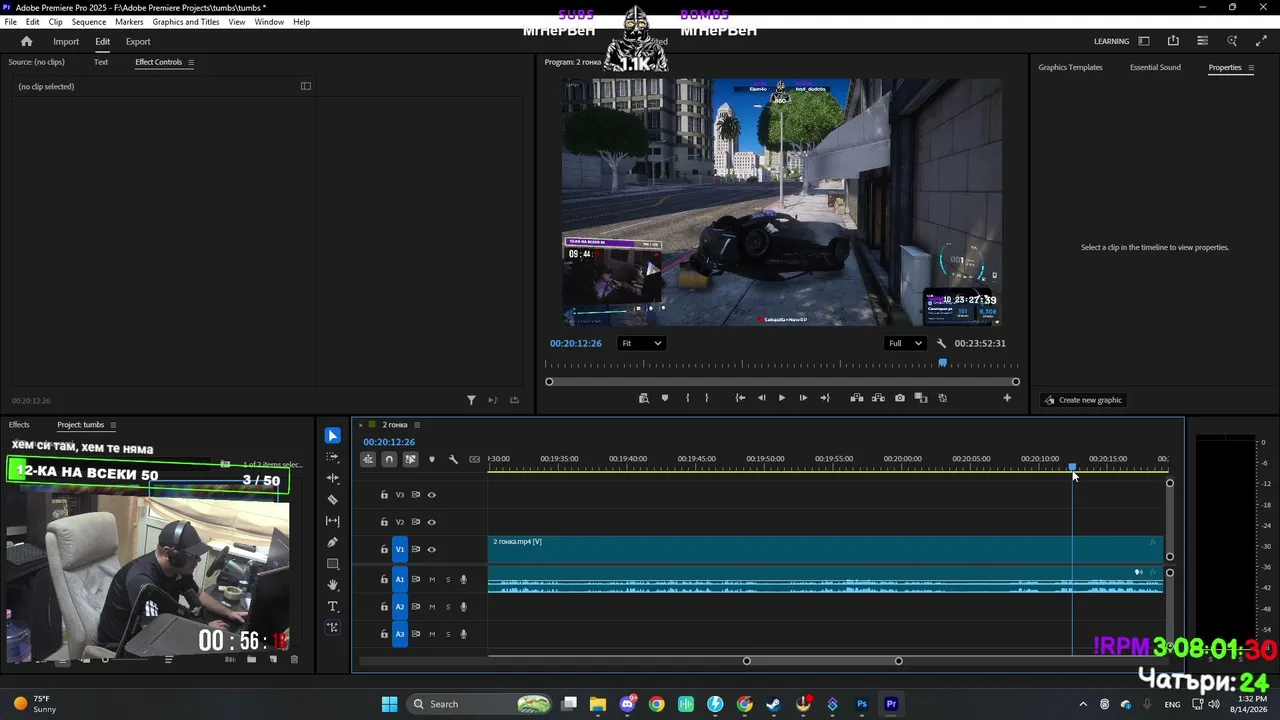Select the Type tool
Screen dimensions: 1280x720
click(x=333, y=607)
